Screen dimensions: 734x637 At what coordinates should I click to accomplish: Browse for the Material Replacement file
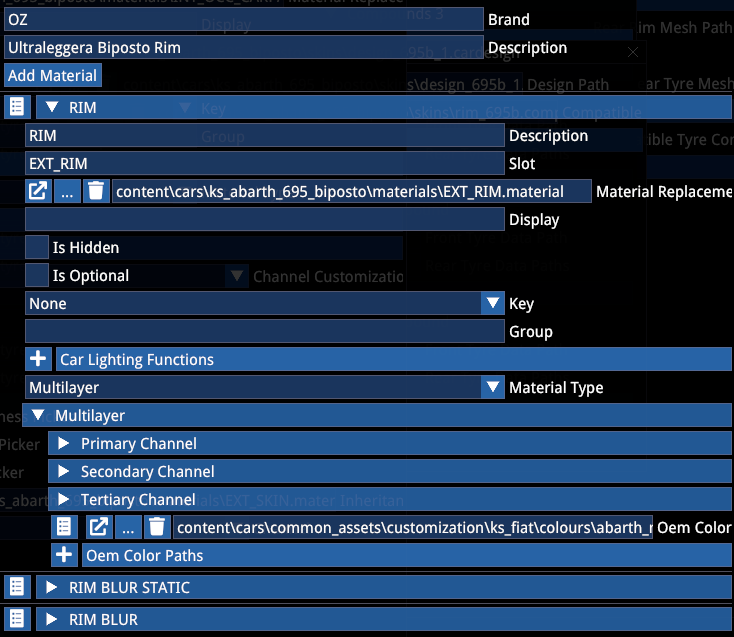[x=67, y=191]
